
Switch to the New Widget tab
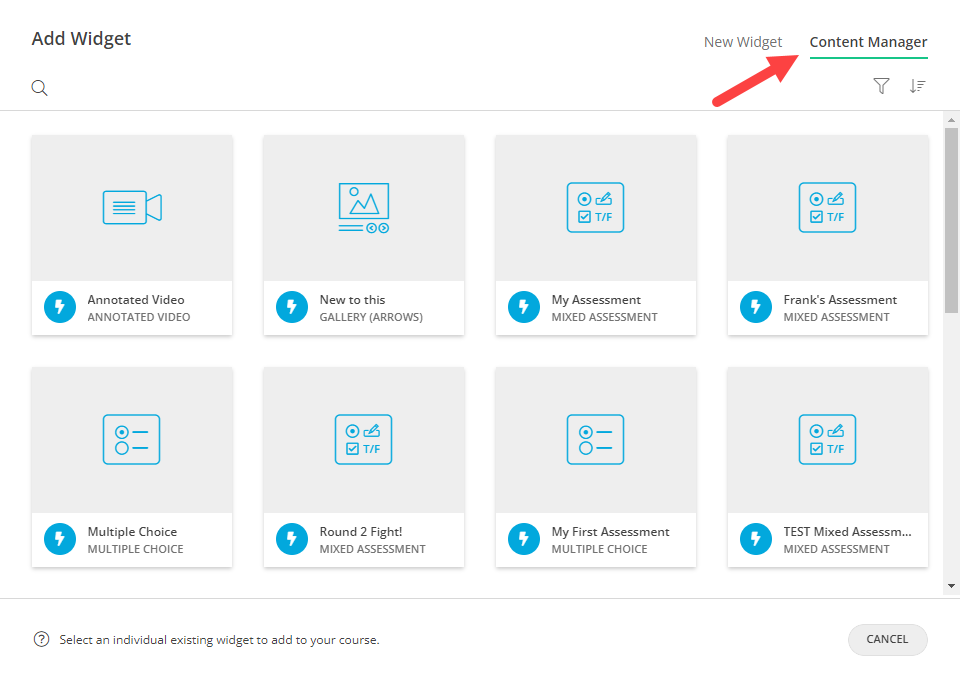coord(743,41)
